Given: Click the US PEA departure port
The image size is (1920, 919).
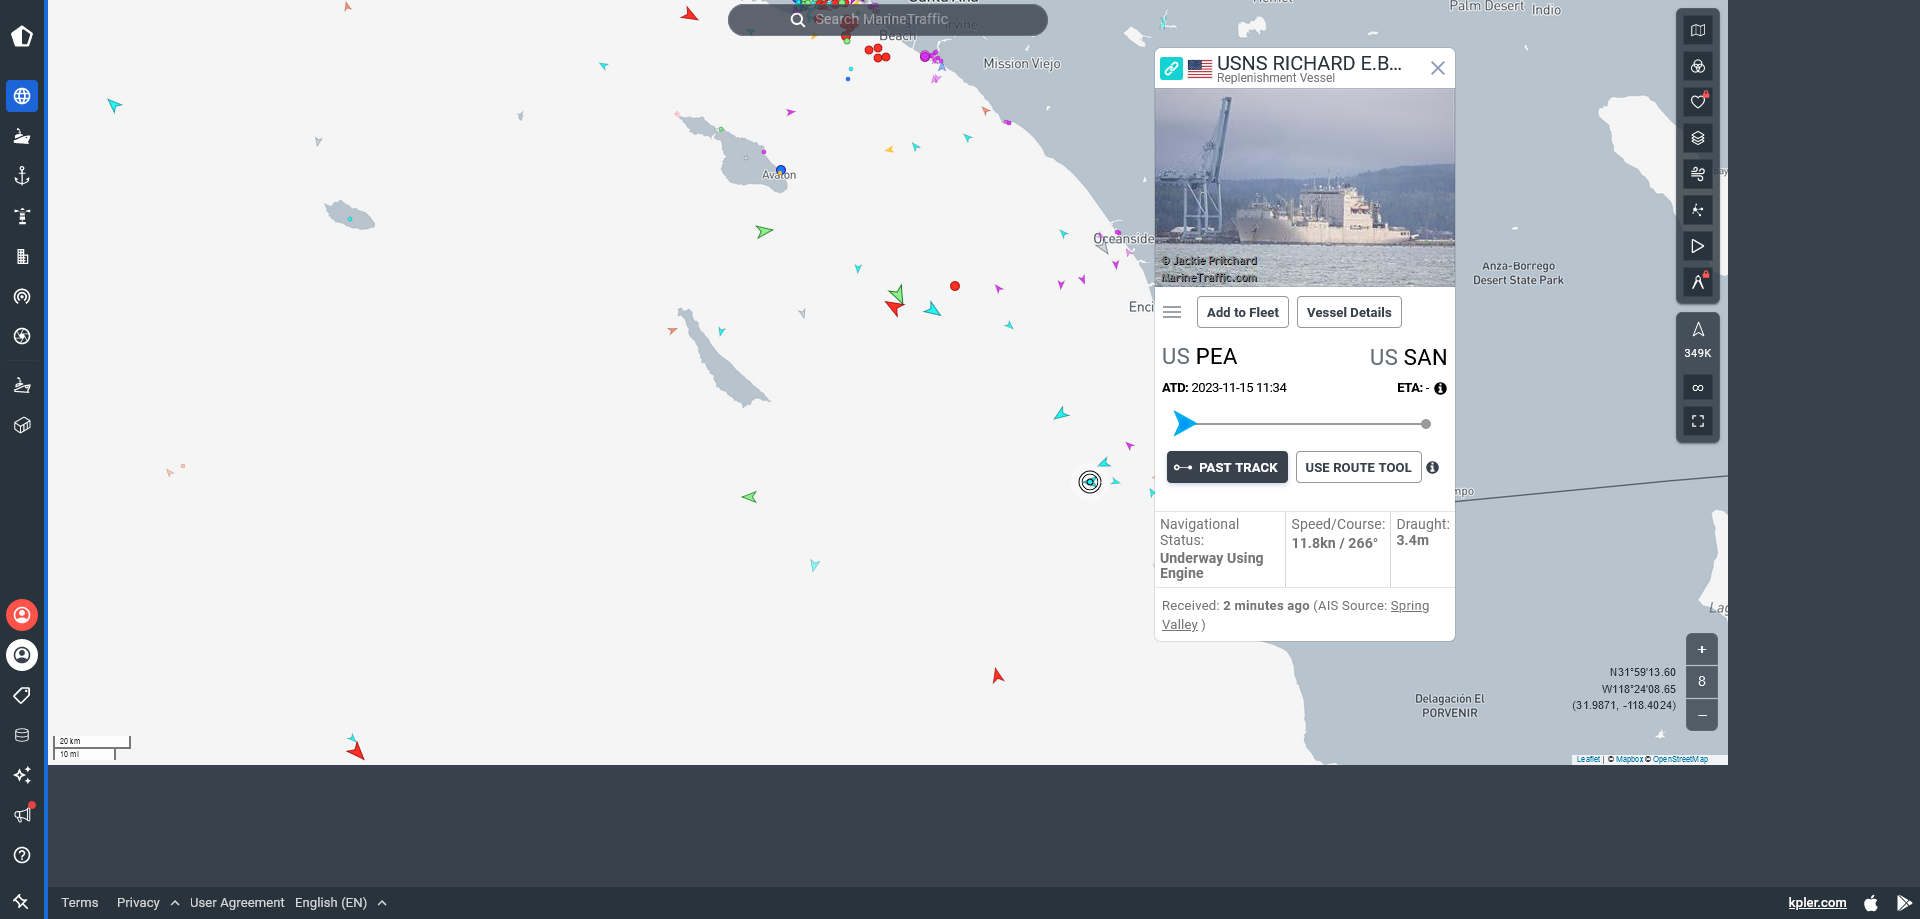Looking at the screenshot, I should tap(1199, 357).
